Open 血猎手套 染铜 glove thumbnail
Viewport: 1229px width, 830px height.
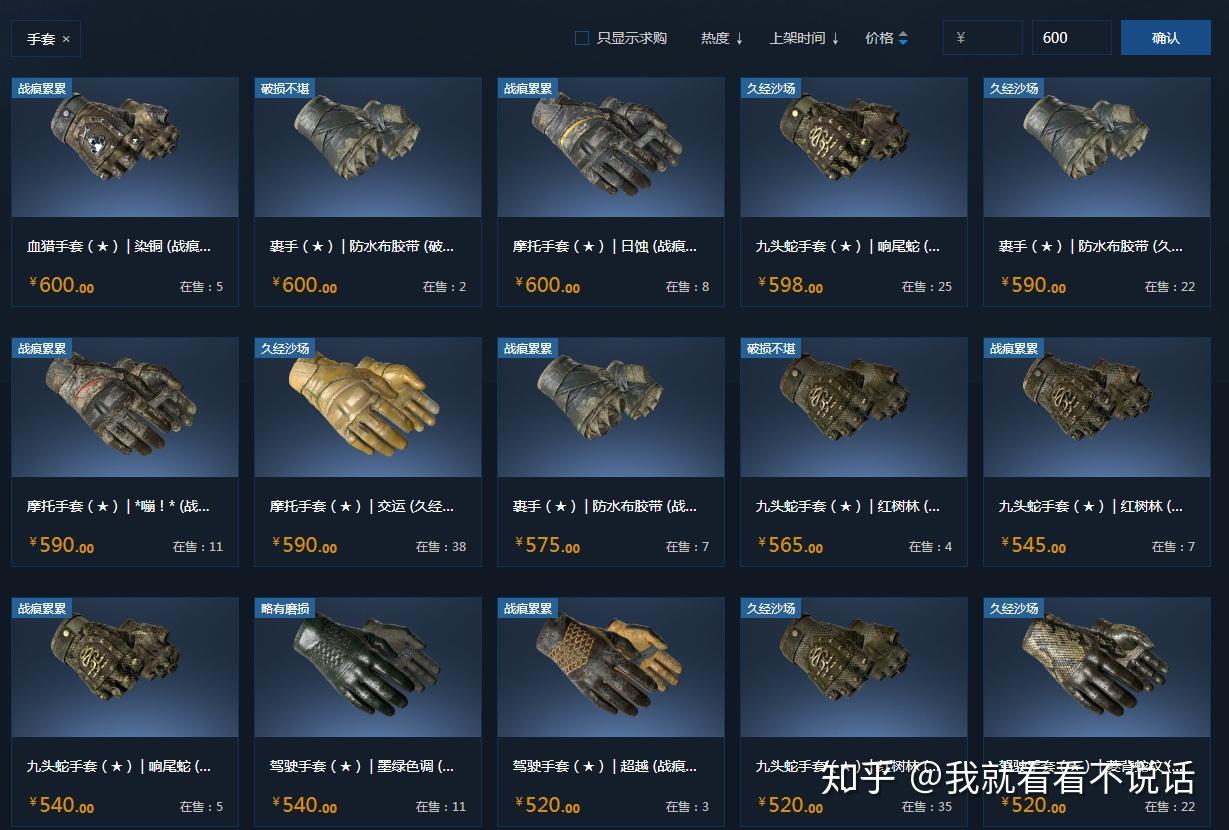tap(125, 147)
